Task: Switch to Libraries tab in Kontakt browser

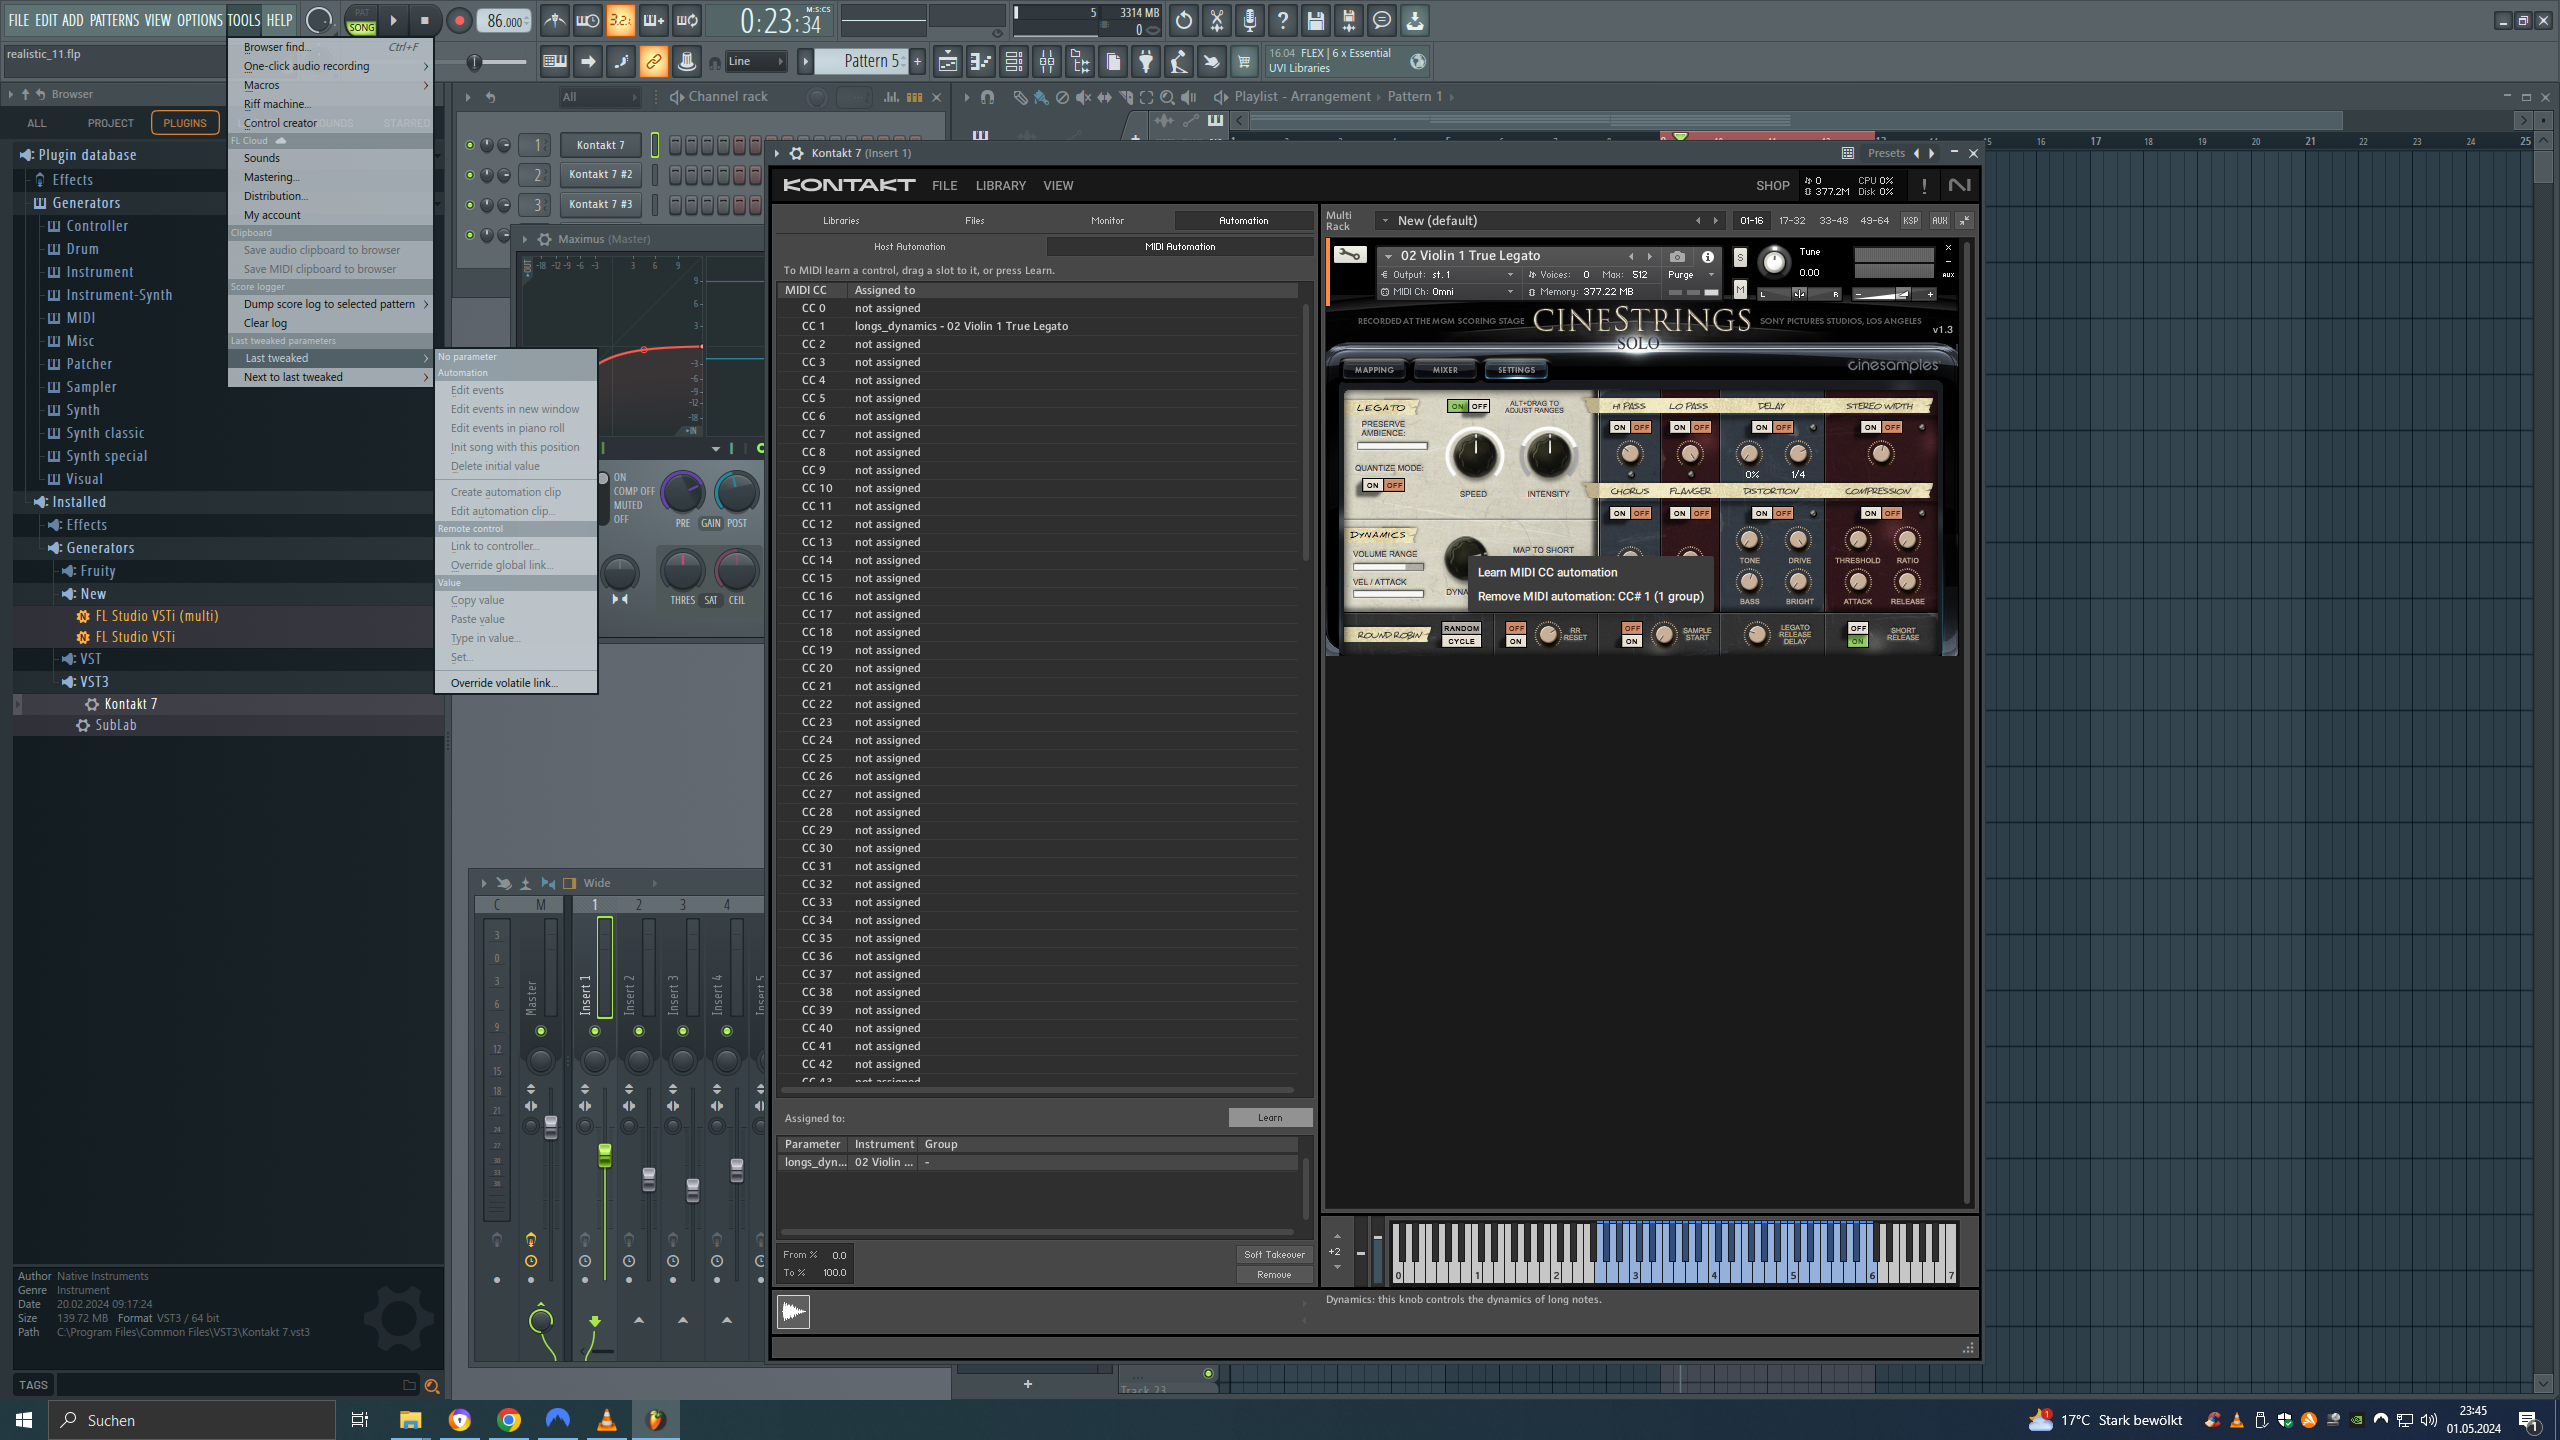Action: [x=841, y=220]
